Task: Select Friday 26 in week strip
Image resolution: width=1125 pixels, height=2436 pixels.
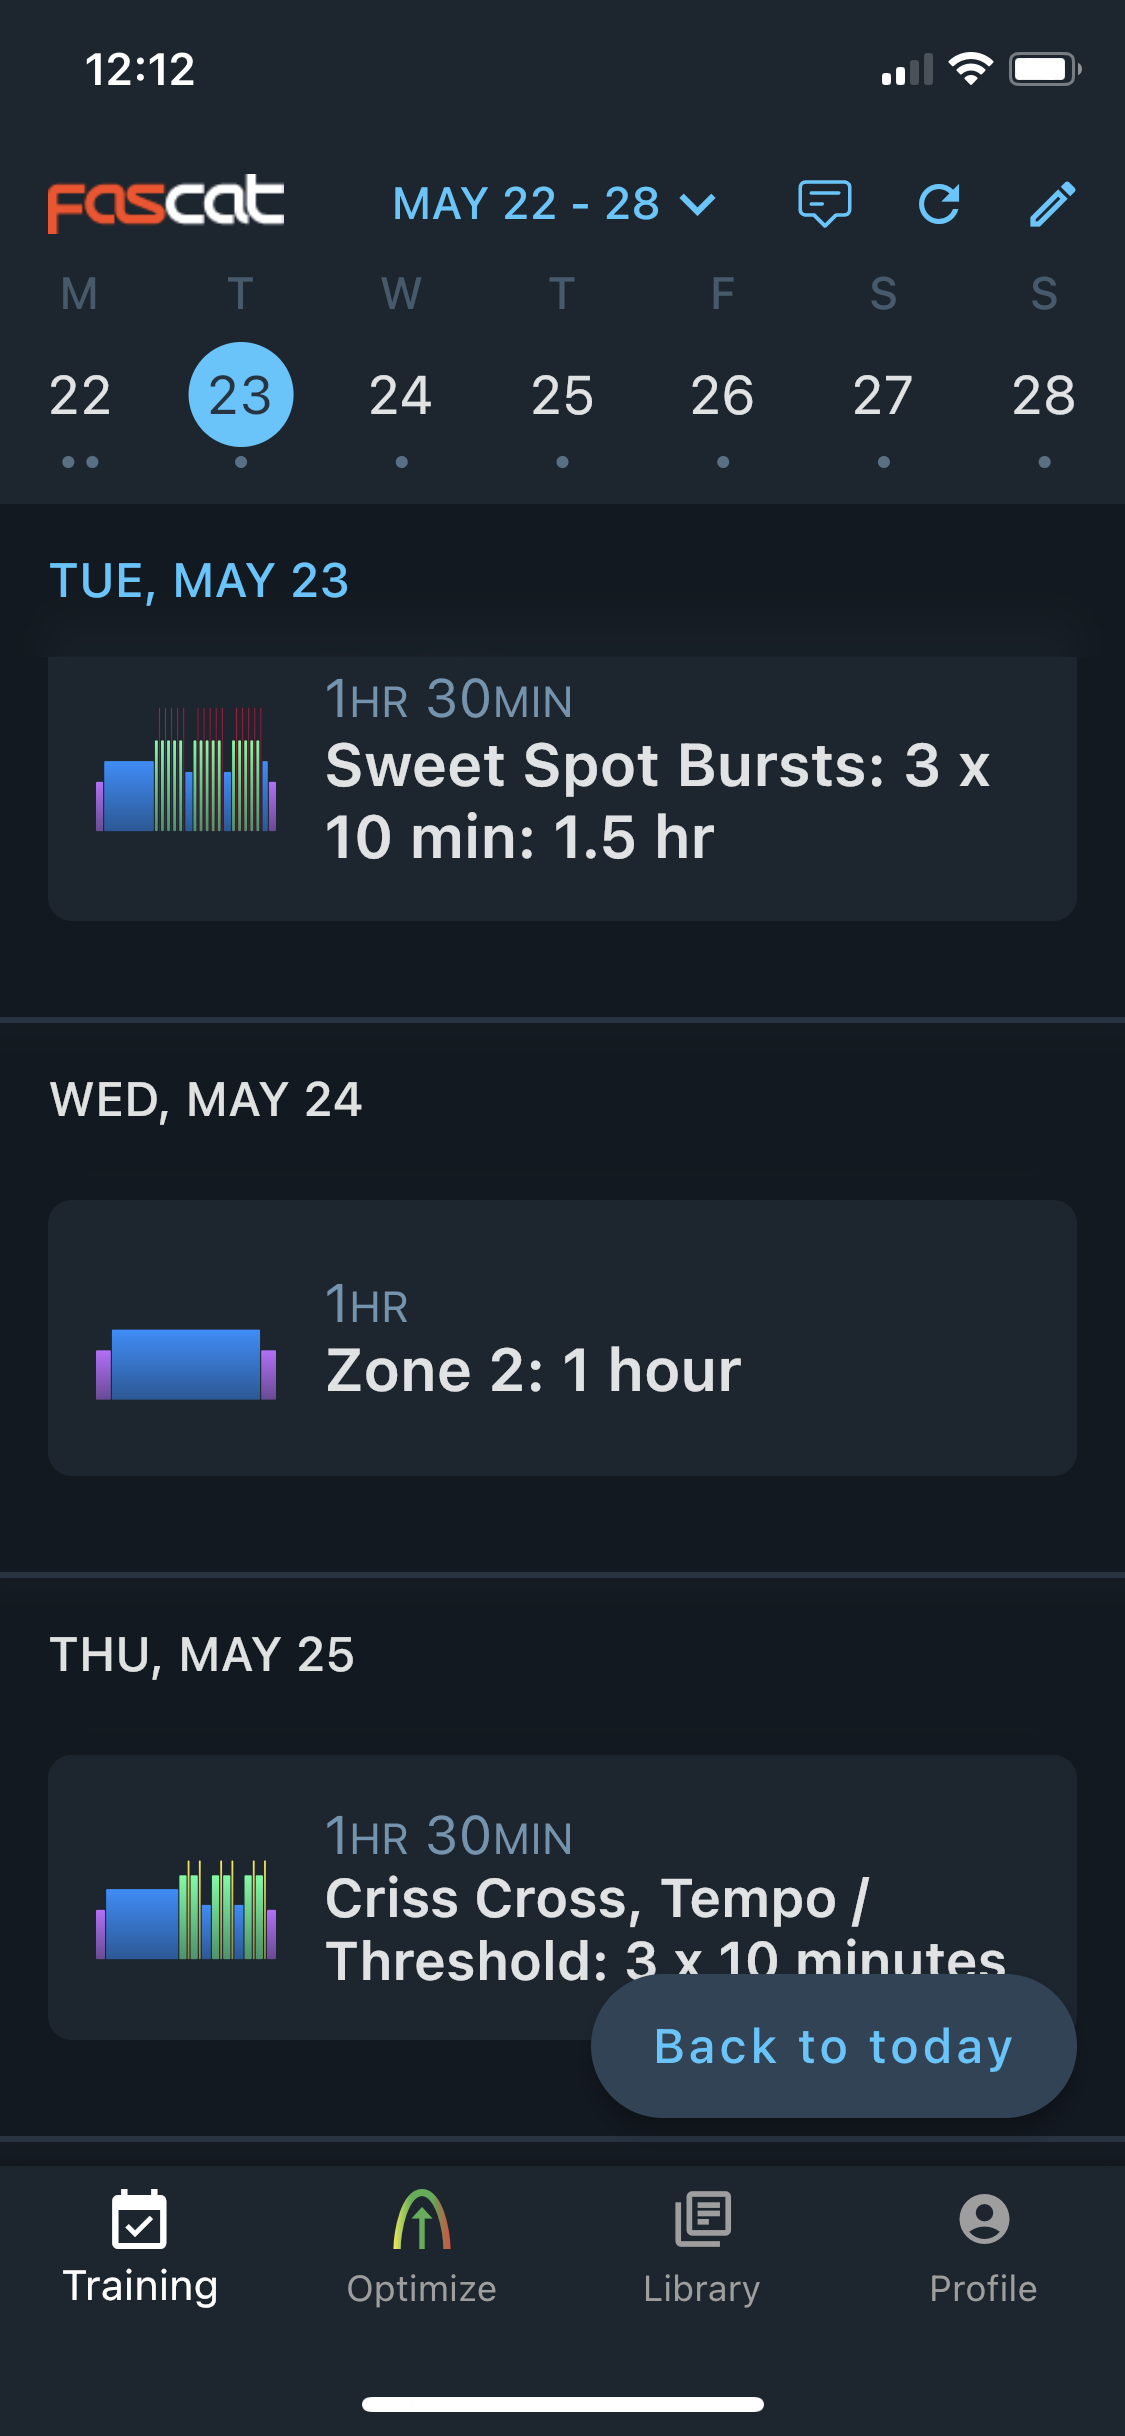Action: point(722,395)
